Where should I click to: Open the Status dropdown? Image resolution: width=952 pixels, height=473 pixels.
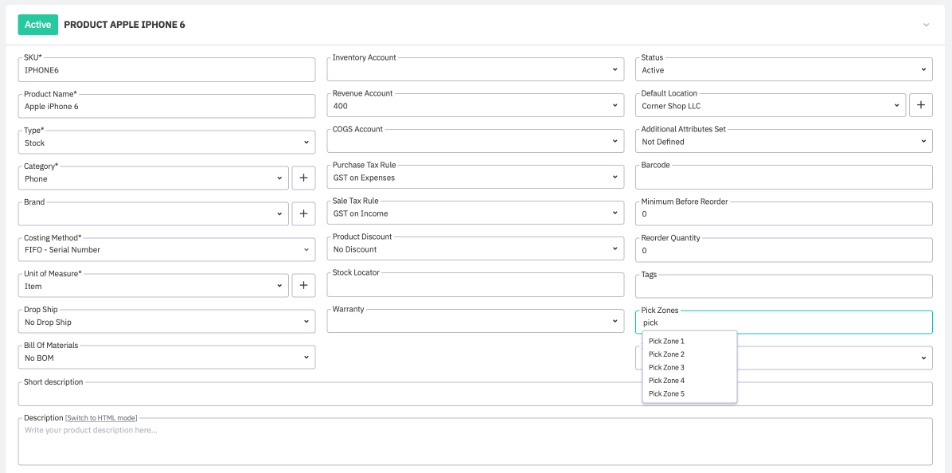pyautogui.click(x=783, y=70)
